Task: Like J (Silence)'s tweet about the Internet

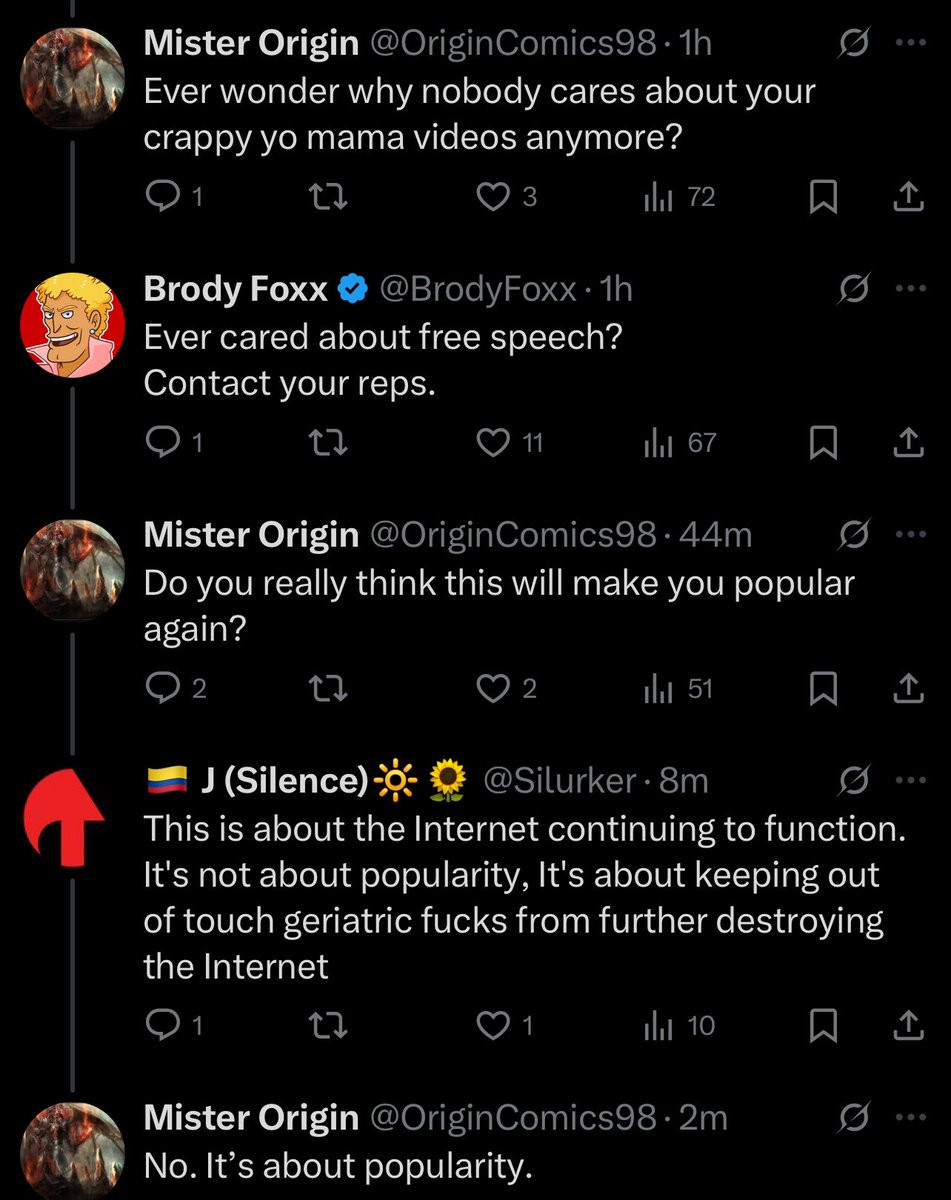Action: click(492, 1025)
